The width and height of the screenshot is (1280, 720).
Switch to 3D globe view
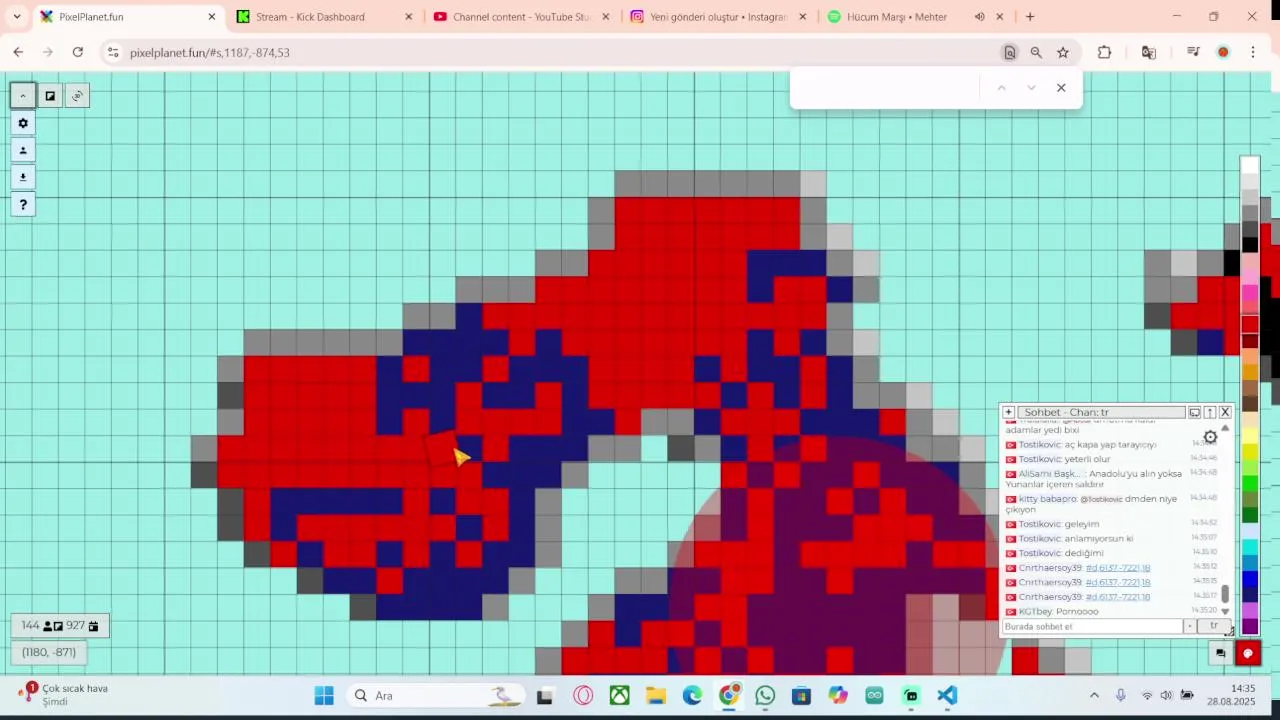click(77, 96)
